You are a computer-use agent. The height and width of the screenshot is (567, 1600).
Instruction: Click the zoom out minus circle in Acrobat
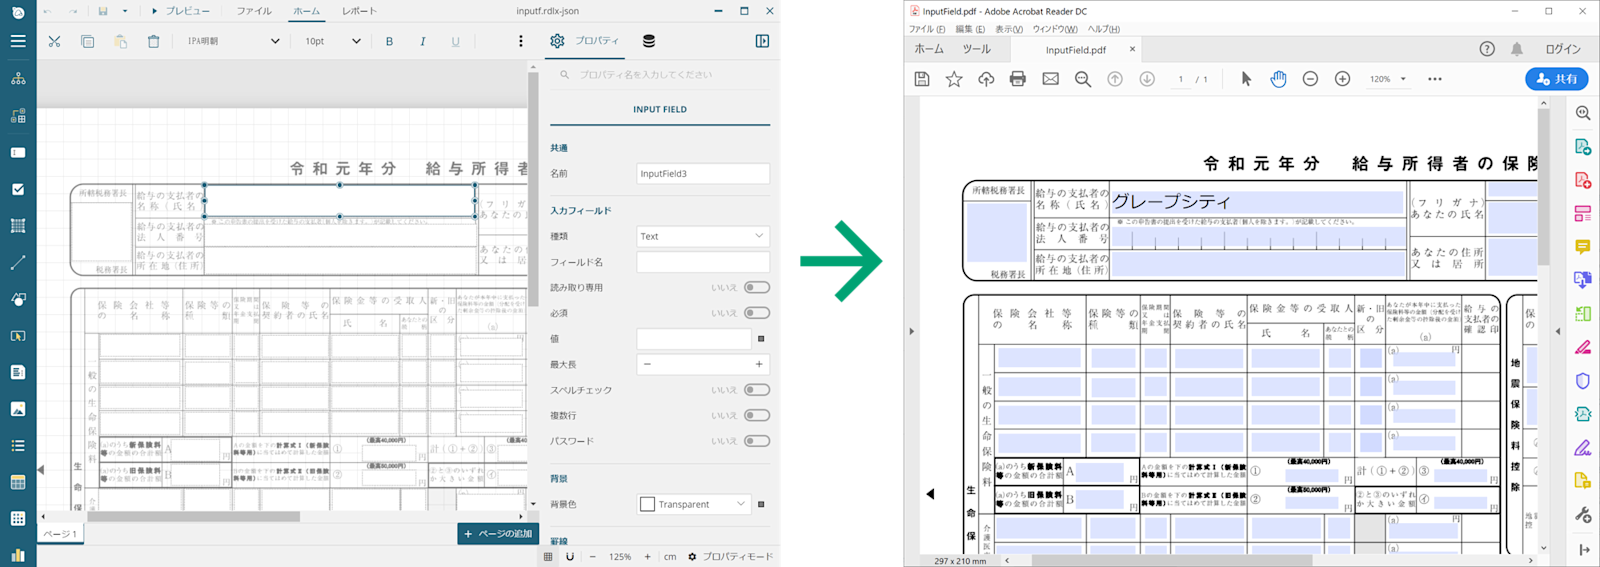pos(1310,79)
